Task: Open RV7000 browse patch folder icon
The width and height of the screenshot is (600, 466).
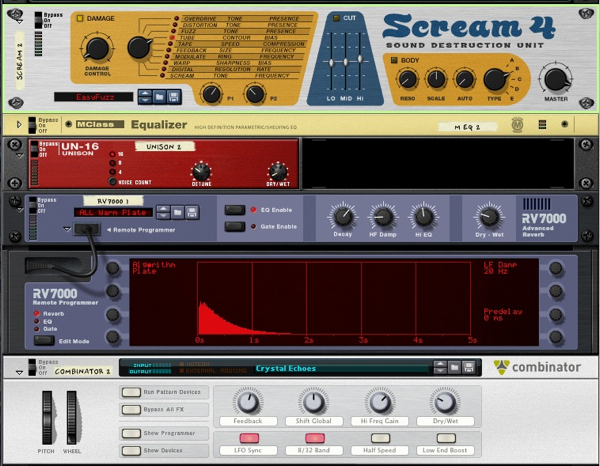Action: pyautogui.click(x=178, y=212)
